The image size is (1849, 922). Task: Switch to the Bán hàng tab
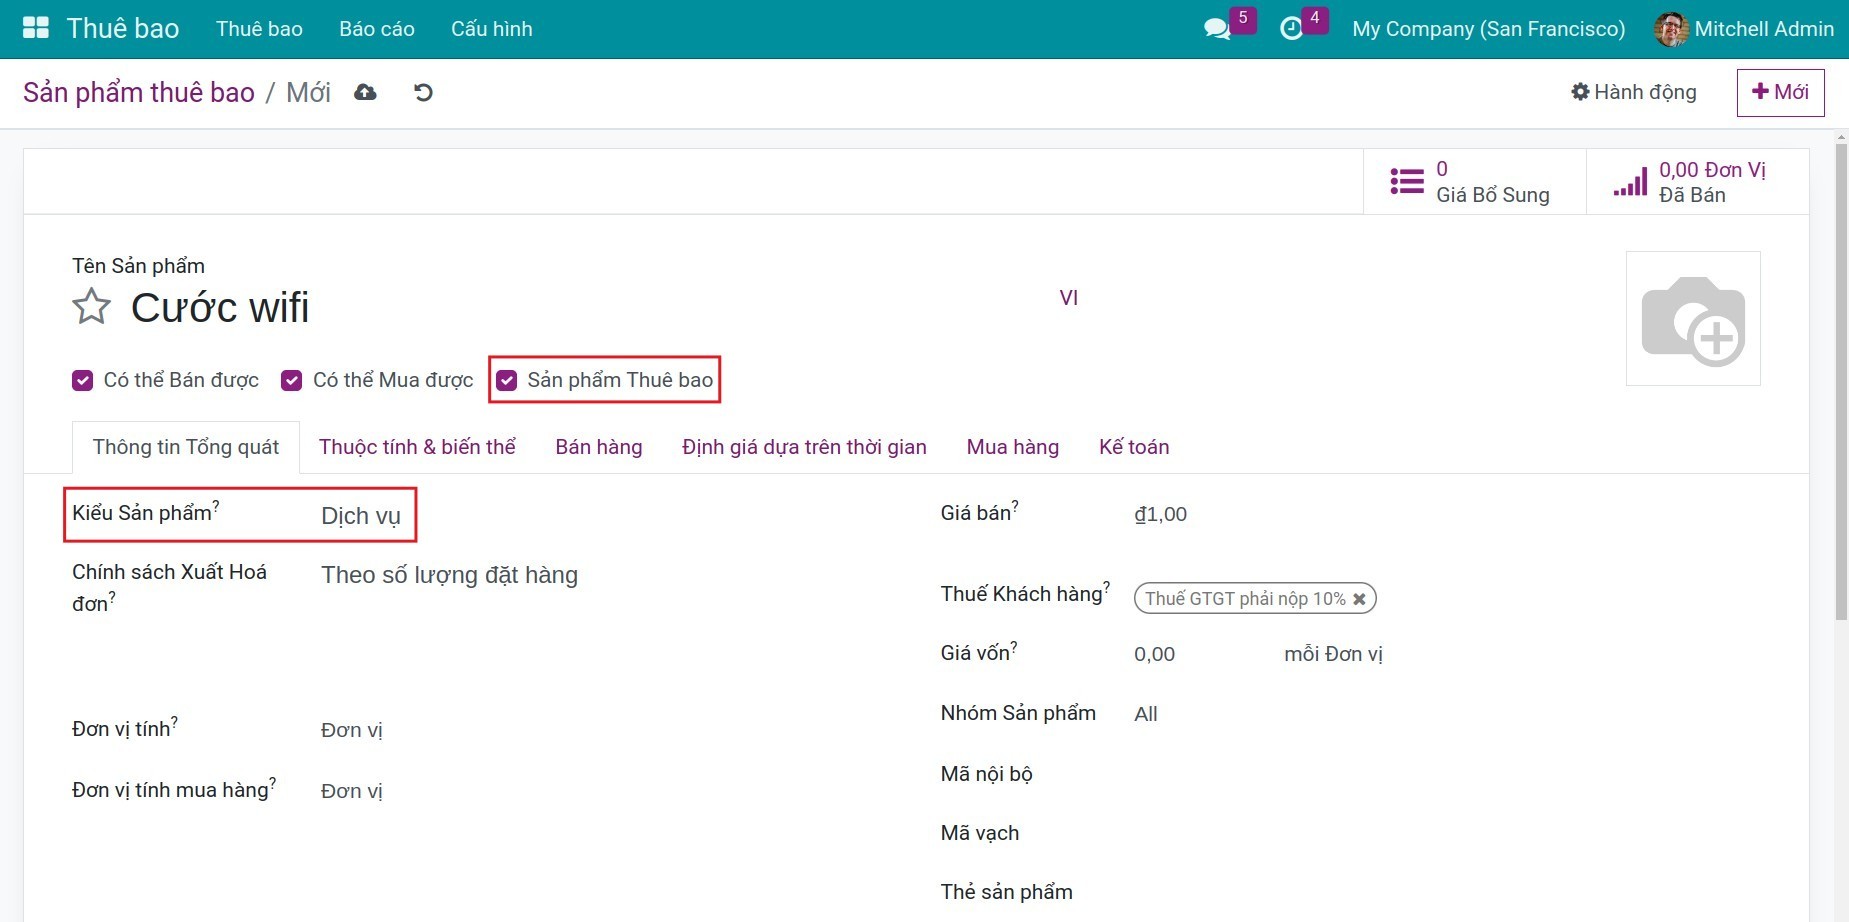pos(598,447)
